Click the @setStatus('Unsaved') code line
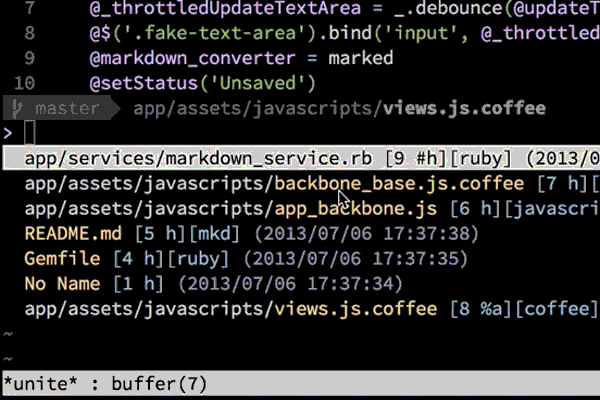This screenshot has height=400, width=600. tap(202, 83)
